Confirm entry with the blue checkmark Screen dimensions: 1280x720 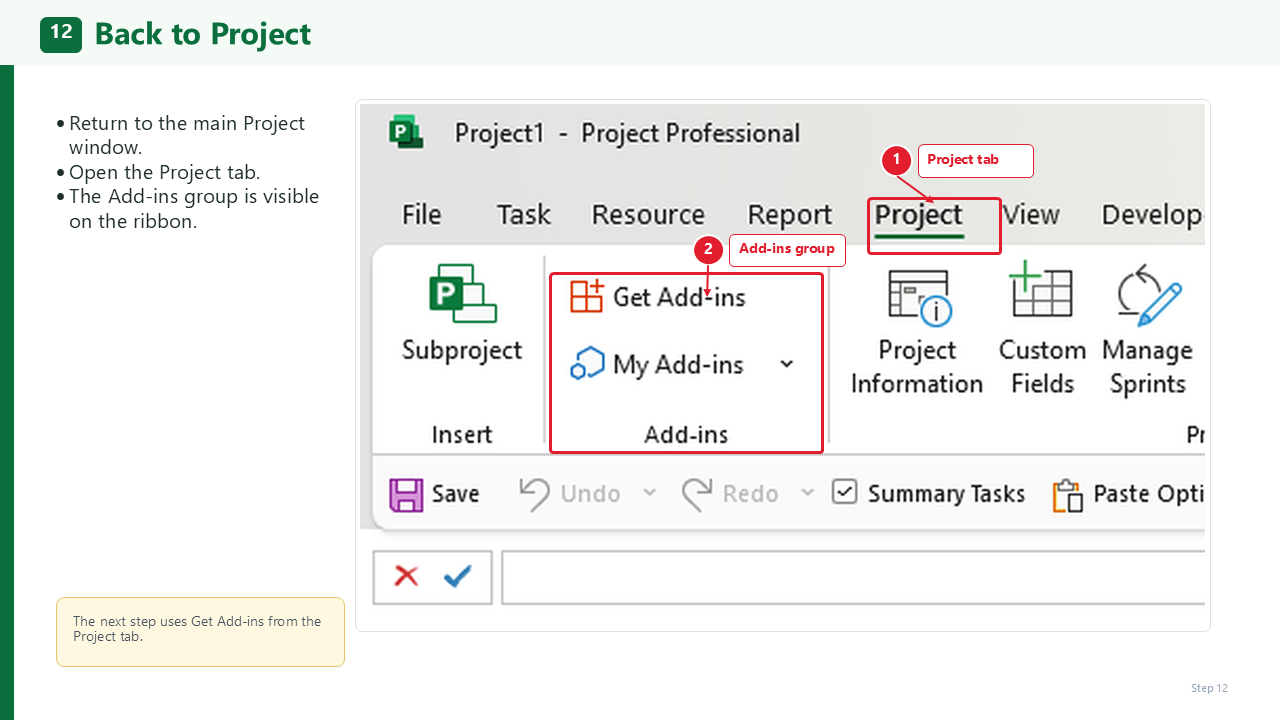pyautogui.click(x=458, y=576)
